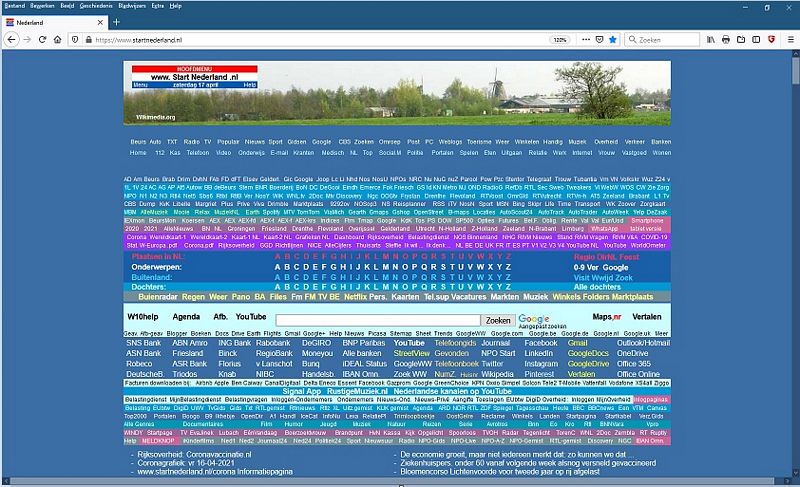The image size is (800, 487).
Task: Open Alle dochters link
Action: click(x=597, y=287)
